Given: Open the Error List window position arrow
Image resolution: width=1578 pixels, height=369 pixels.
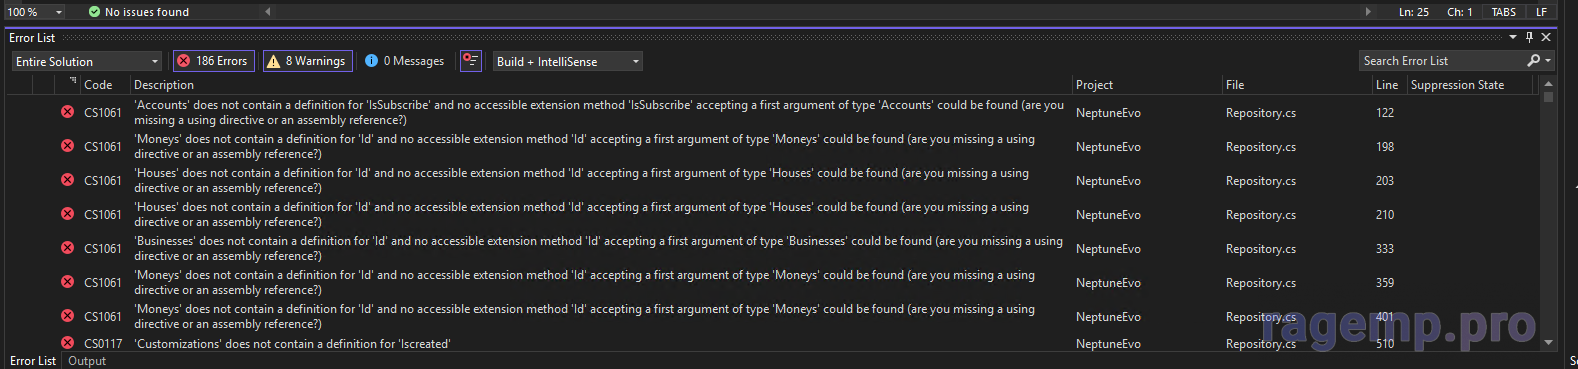Looking at the screenshot, I should [x=1513, y=37].
